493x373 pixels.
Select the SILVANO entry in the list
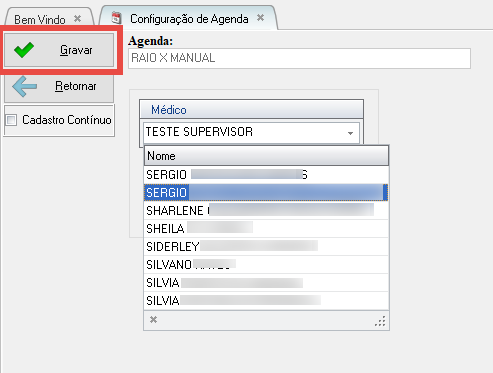(266, 264)
